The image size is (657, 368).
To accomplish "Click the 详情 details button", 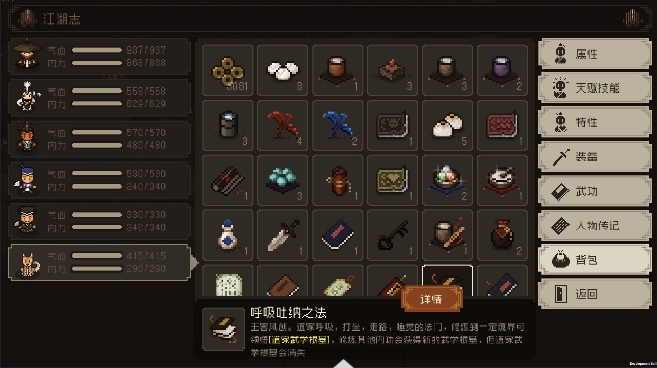I will point(432,299).
